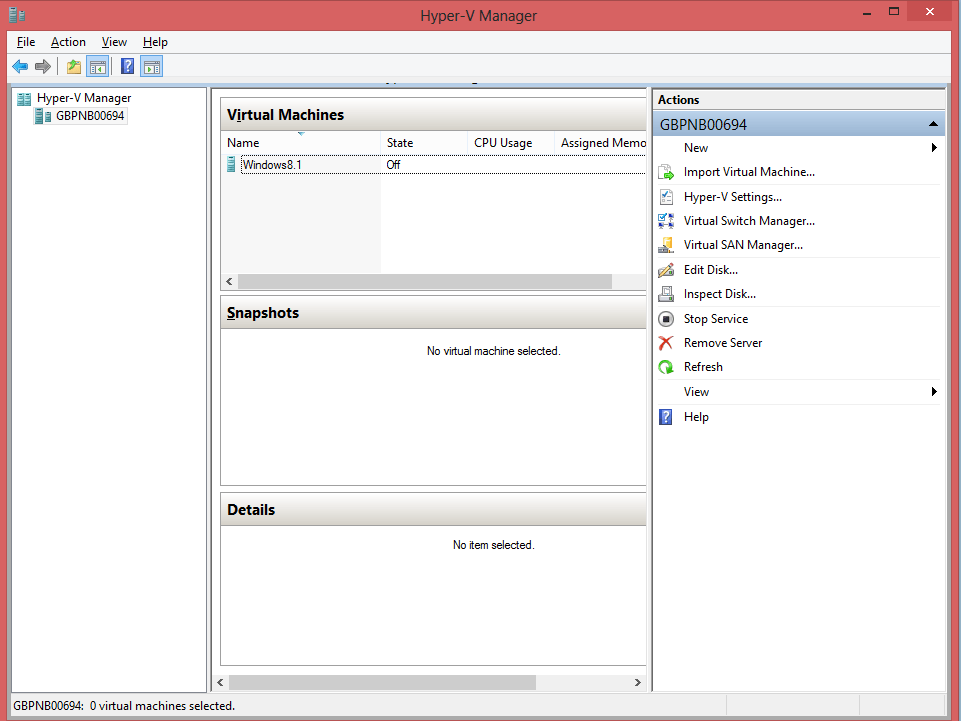The height and width of the screenshot is (721, 961).
Task: Minimize the Hyper-V Manager window
Action: tap(867, 12)
